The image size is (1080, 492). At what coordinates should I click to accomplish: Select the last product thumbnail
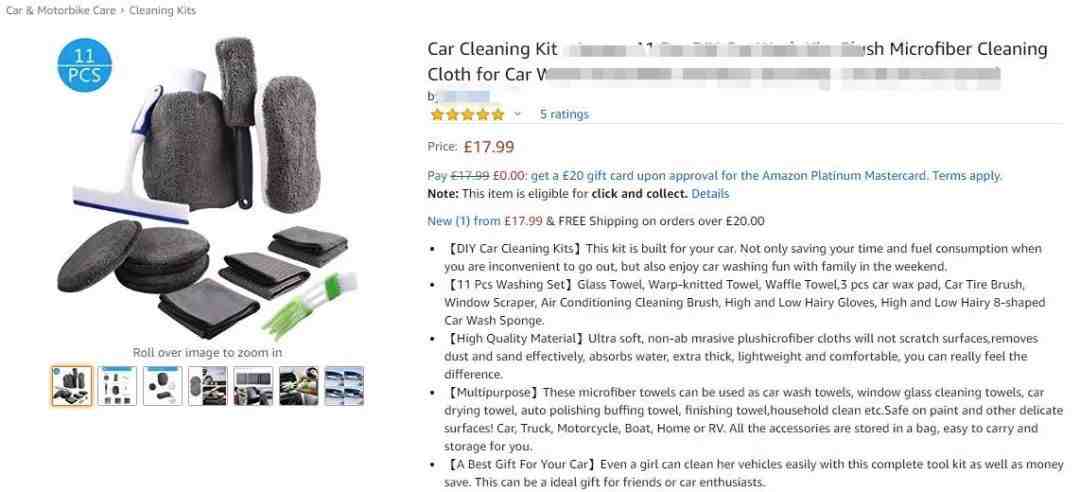(344, 386)
